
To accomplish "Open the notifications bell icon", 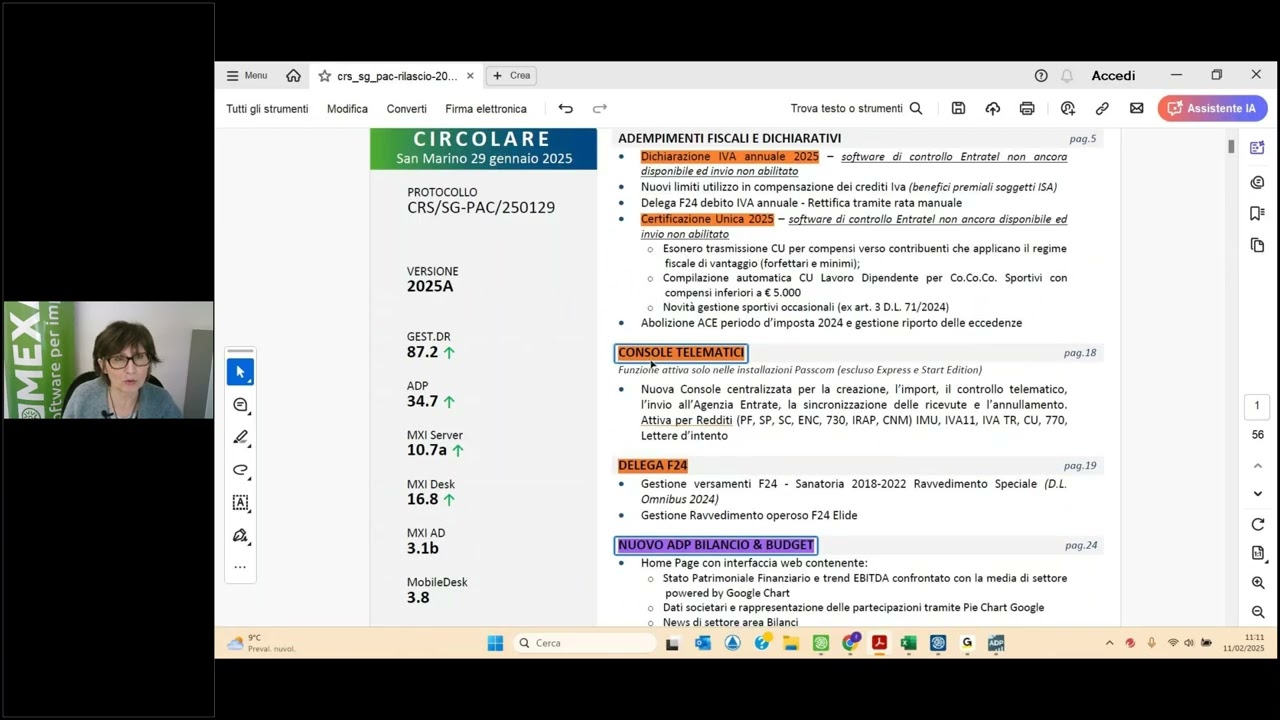I will (1067, 76).
